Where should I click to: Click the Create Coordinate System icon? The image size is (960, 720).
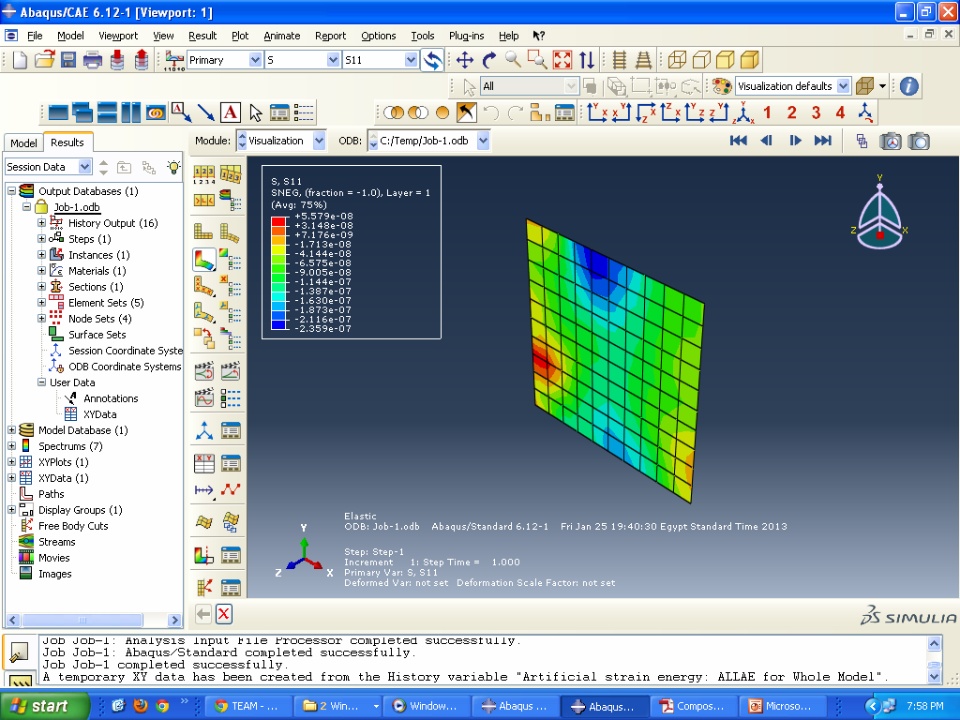tap(204, 431)
